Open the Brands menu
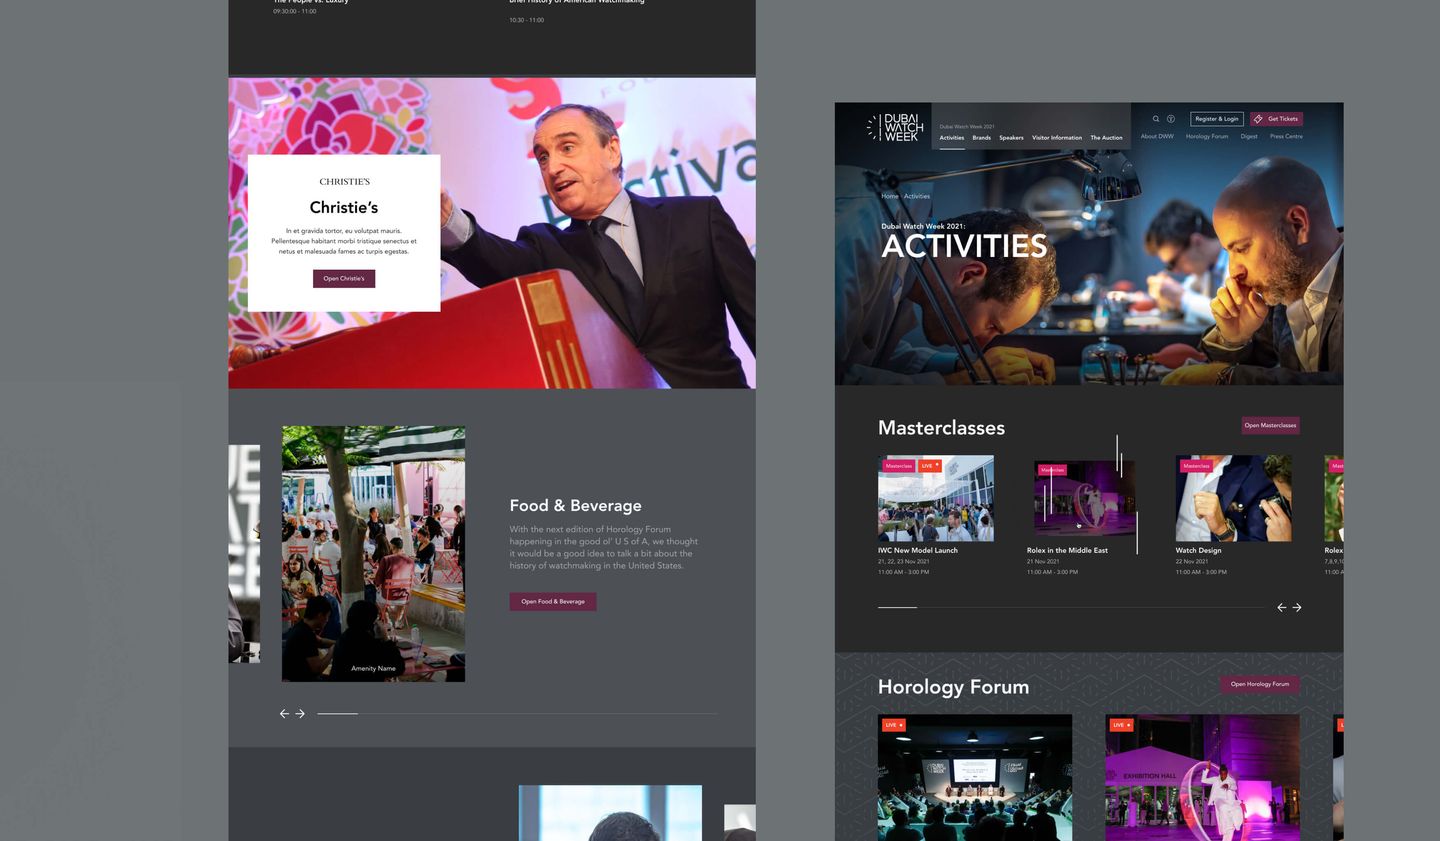Image resolution: width=1440 pixels, height=841 pixels. [x=981, y=138]
